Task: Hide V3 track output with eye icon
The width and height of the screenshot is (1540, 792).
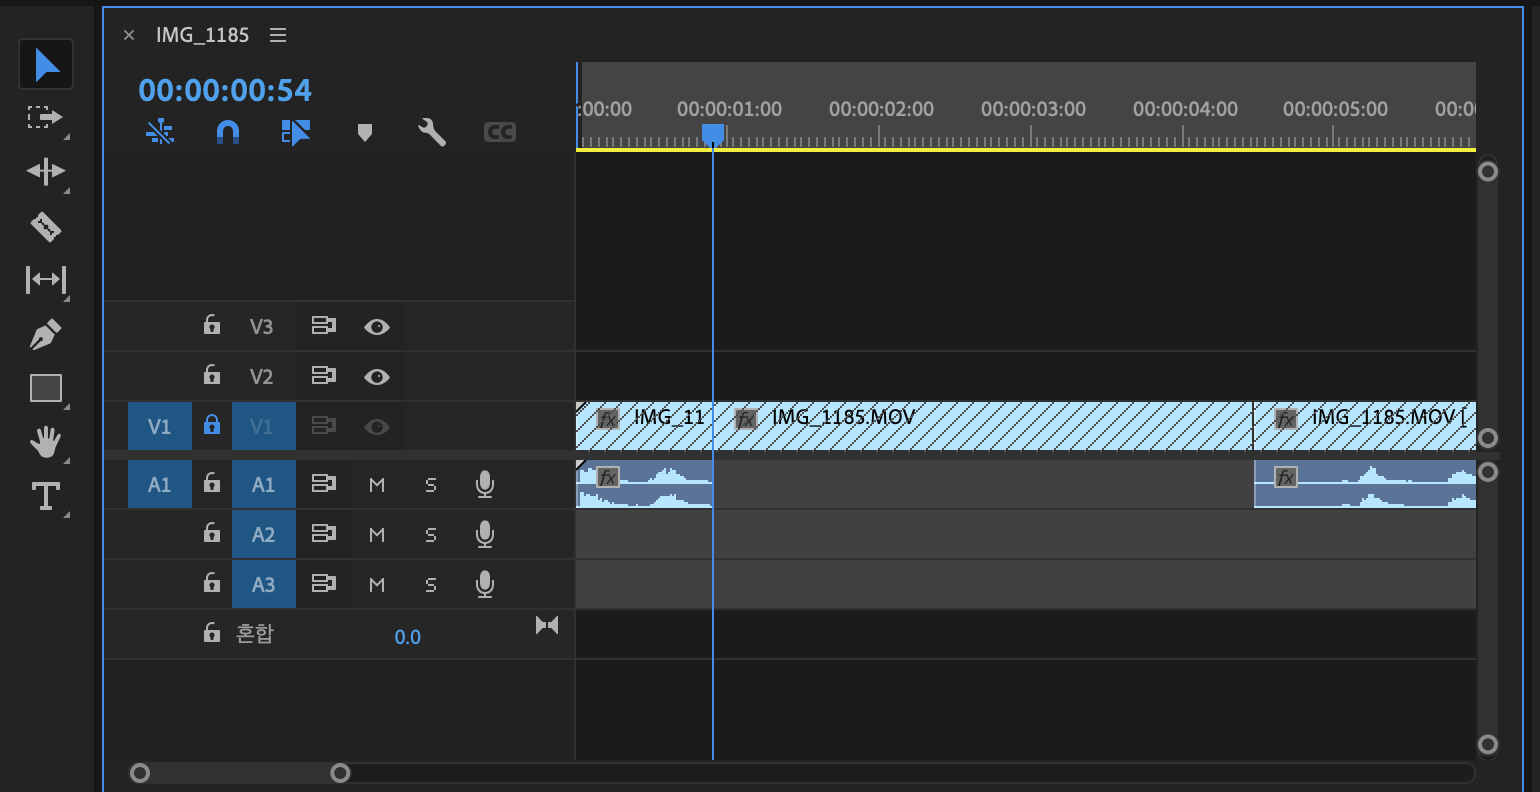Action: 377,327
